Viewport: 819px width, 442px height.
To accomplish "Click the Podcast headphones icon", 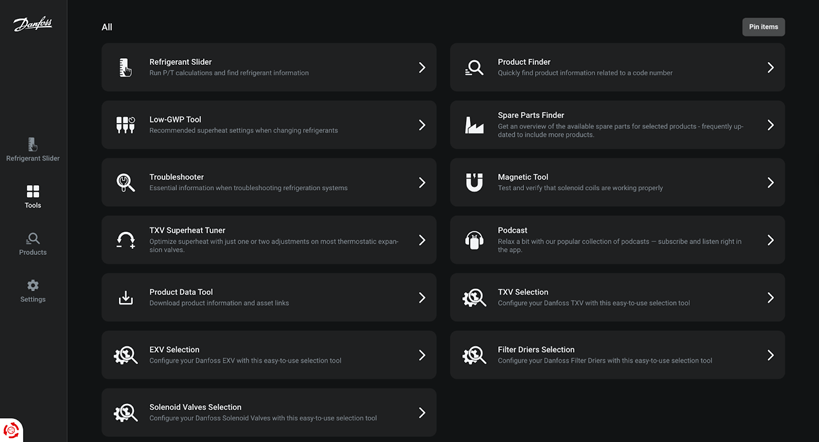I will [x=474, y=240].
